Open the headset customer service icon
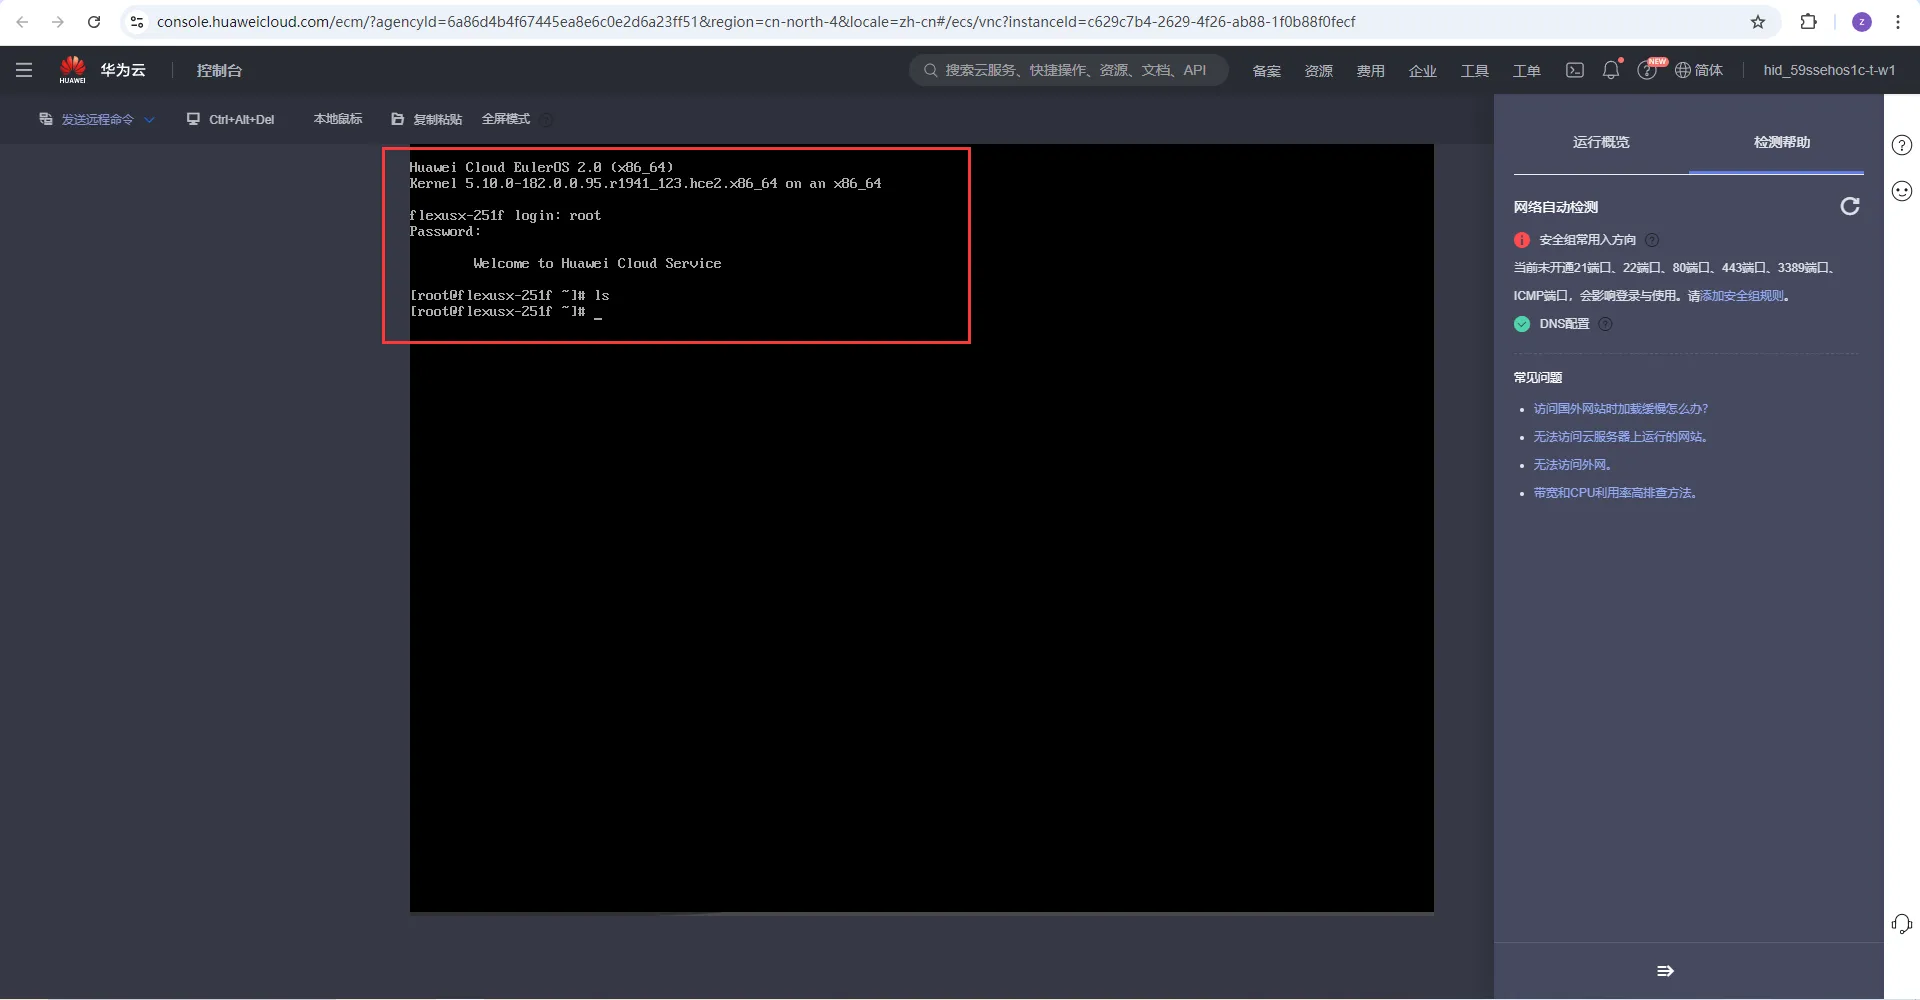1920x1000 pixels. tap(1902, 924)
